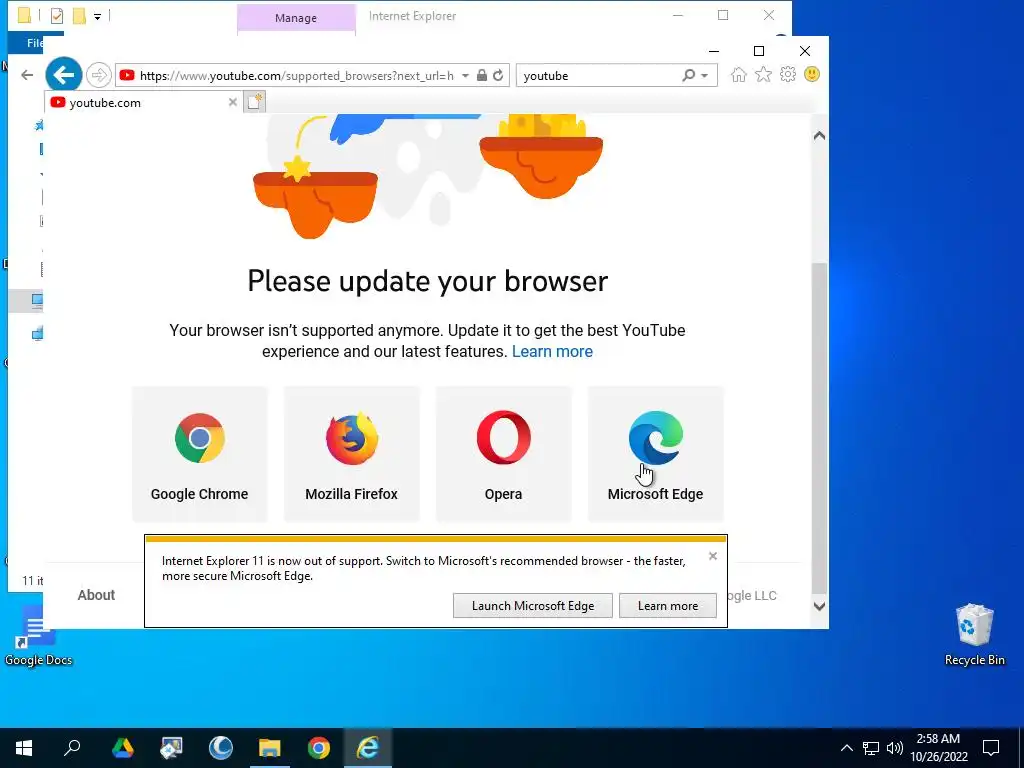This screenshot has width=1024, height=768.
Task: Open Google Docs desktop shortcut
Action: click(38, 637)
